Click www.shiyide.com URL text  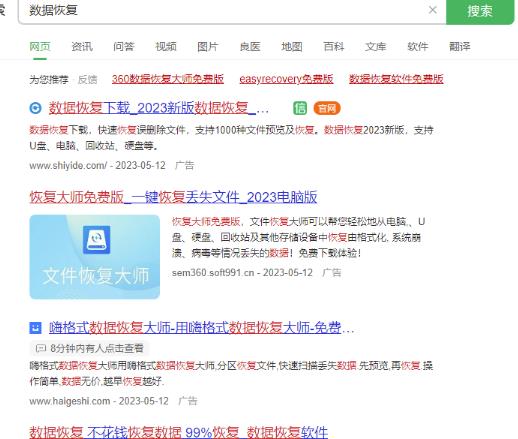68,165
